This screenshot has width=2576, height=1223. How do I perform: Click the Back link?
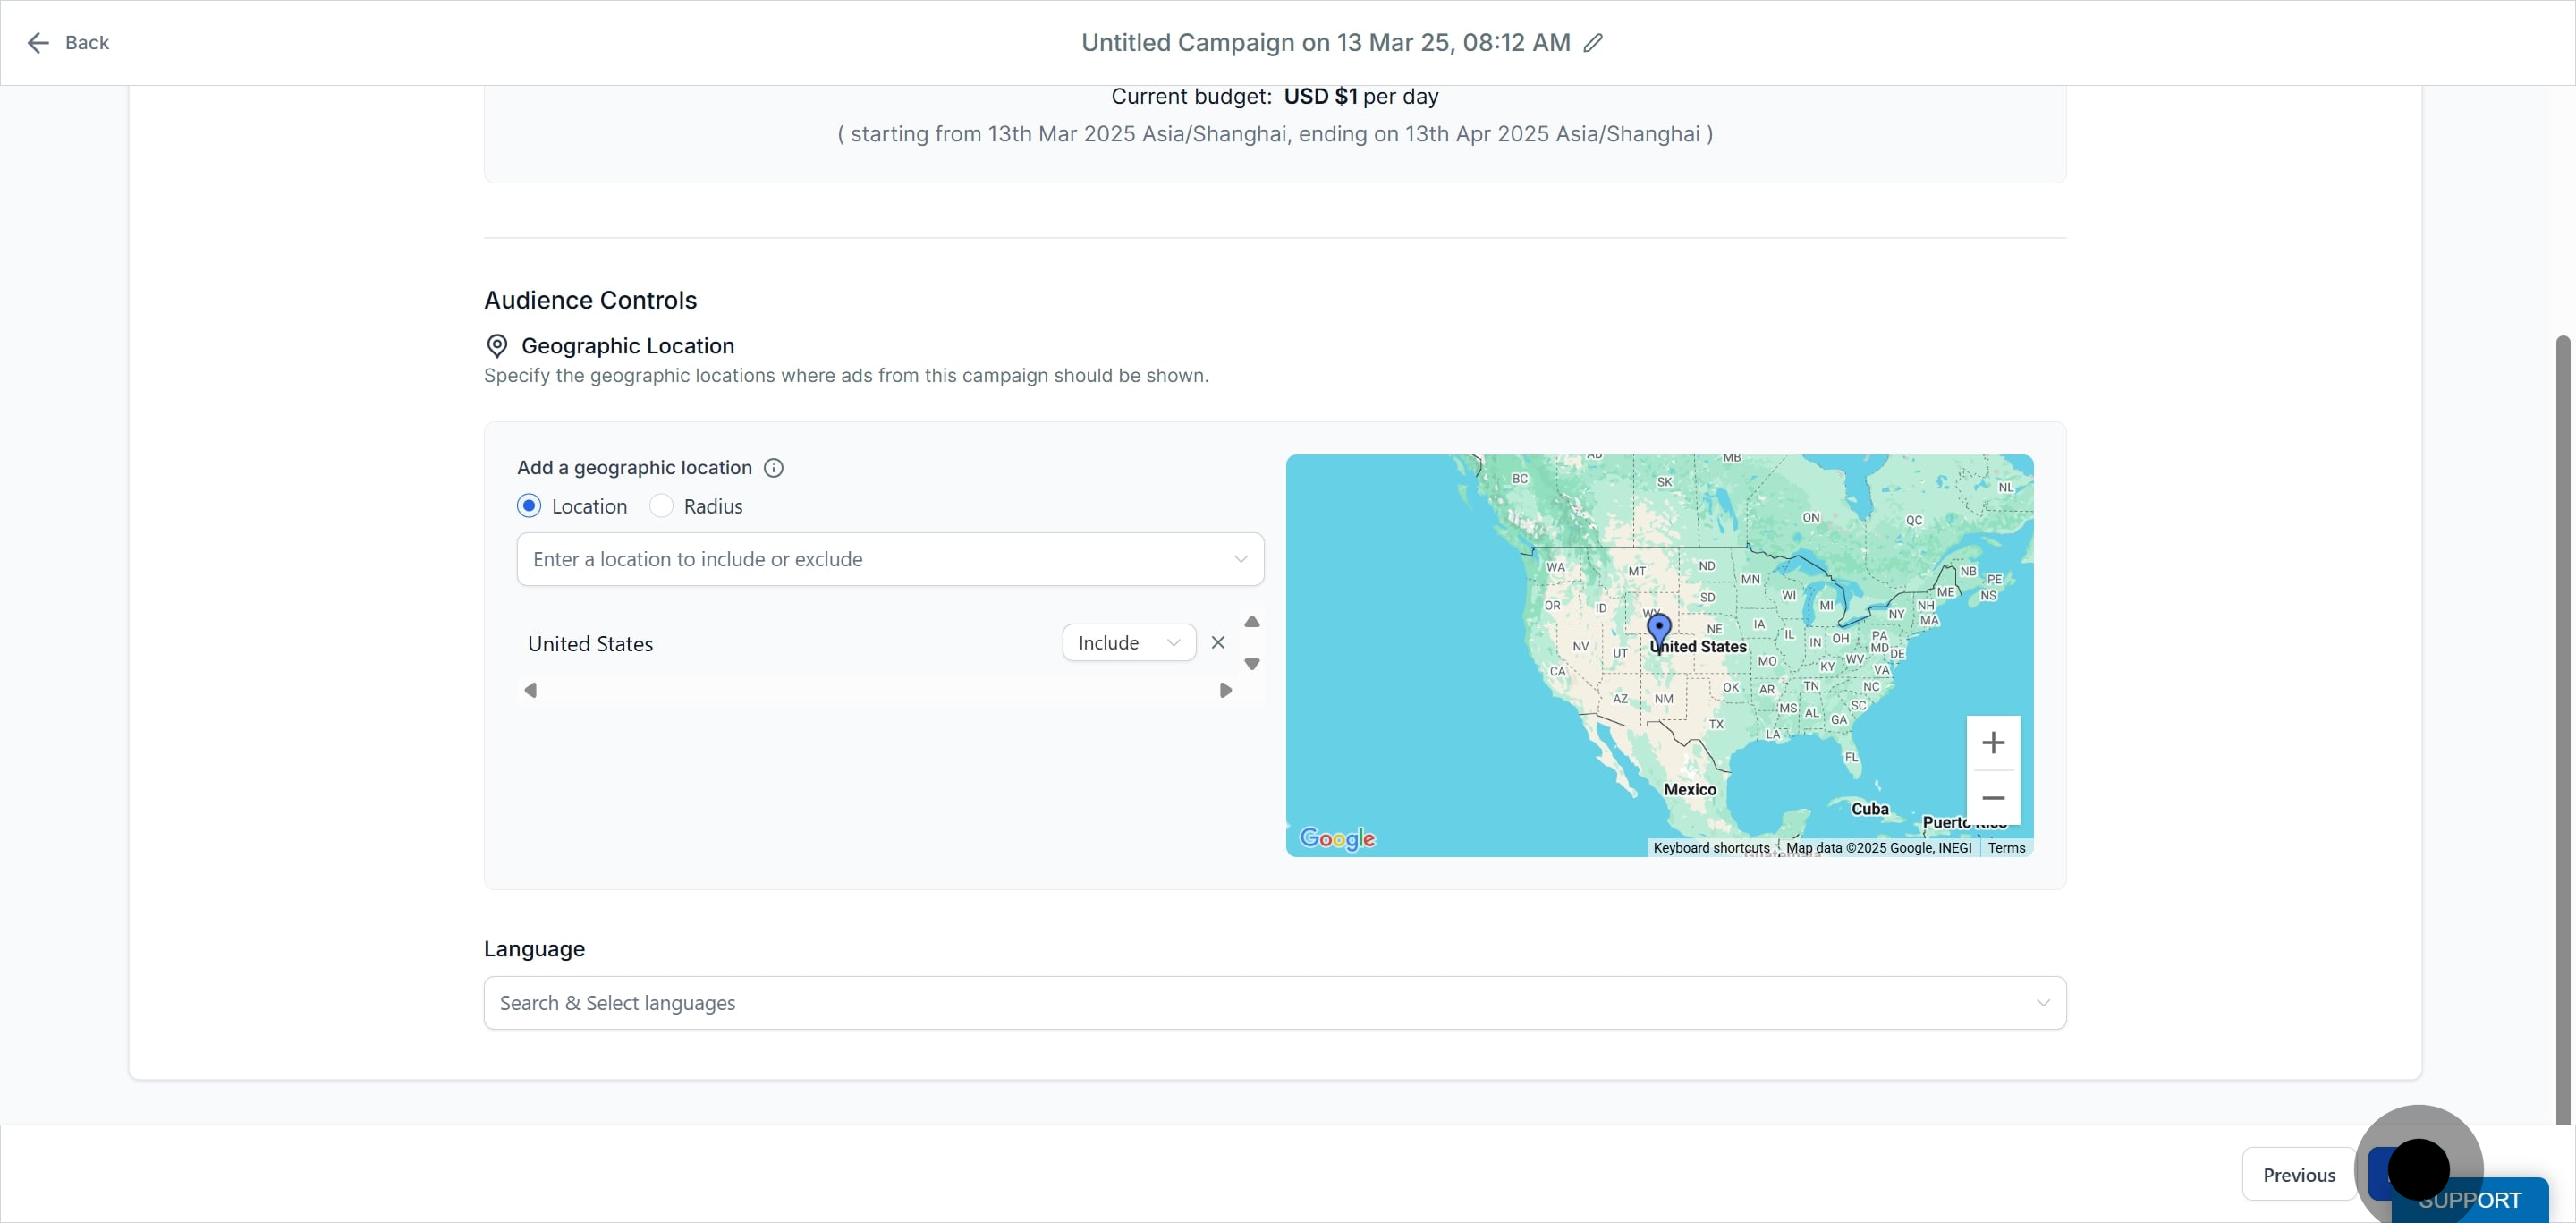tap(87, 43)
